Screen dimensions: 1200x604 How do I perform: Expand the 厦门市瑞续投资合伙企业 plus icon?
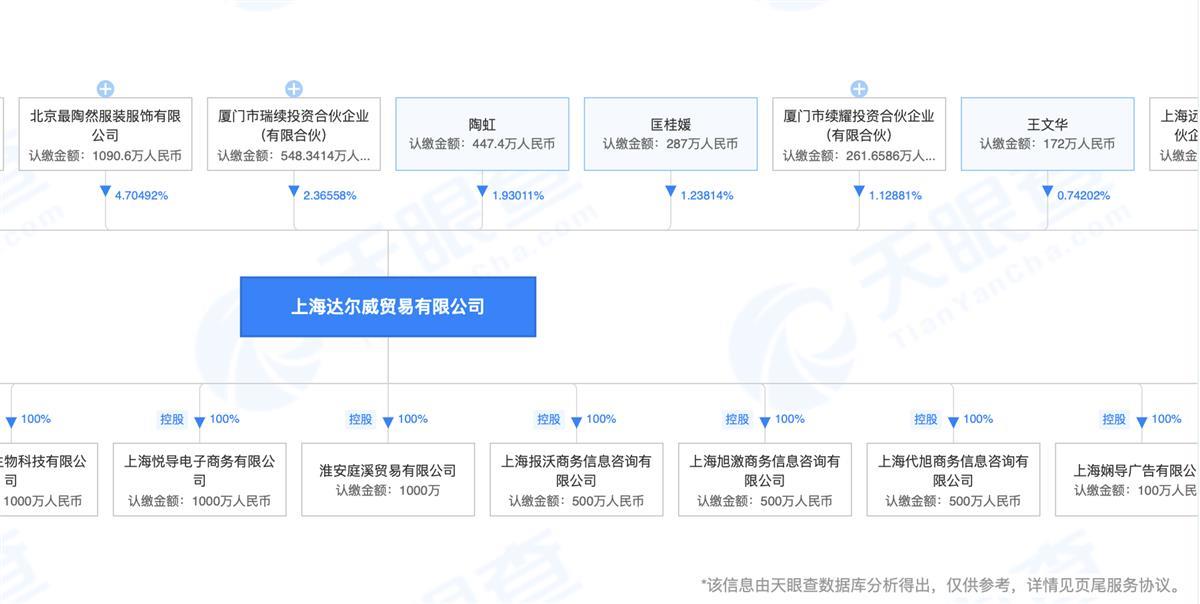point(294,88)
